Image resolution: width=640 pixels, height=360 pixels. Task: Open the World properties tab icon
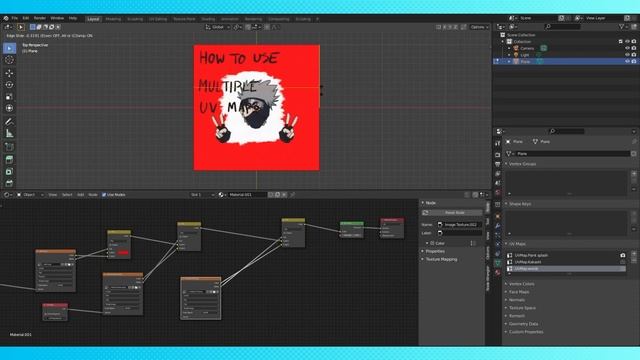point(498,192)
